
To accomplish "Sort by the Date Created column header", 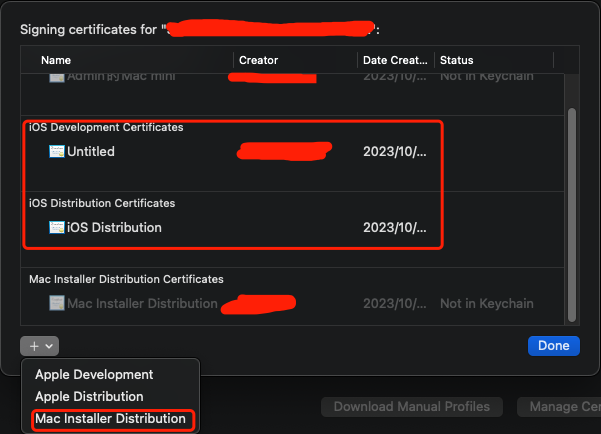I will coord(395,60).
